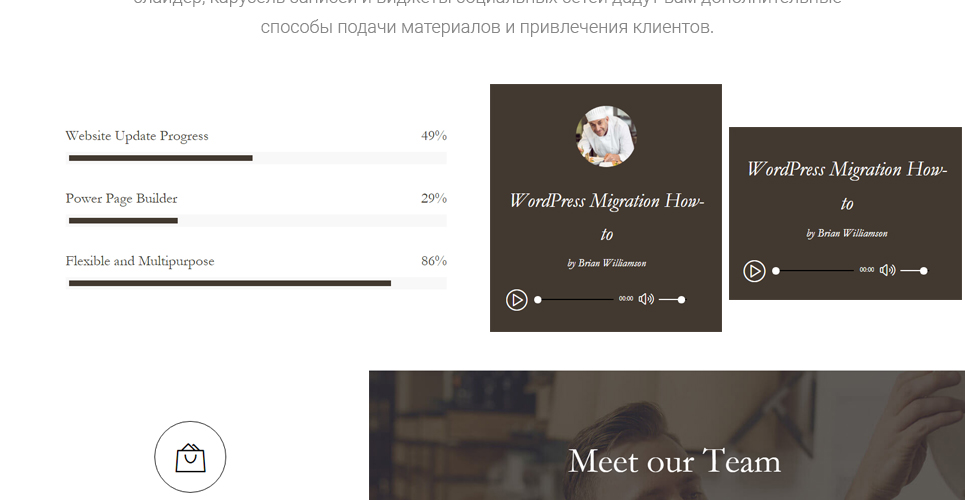Adjust the second player's volume slider
Image resolution: width=965 pixels, height=500 pixels.
(x=914, y=271)
